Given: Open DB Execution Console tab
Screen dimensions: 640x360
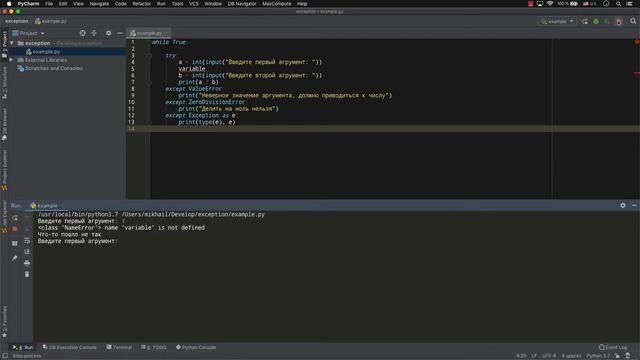Looking at the screenshot, I should click(69, 347).
